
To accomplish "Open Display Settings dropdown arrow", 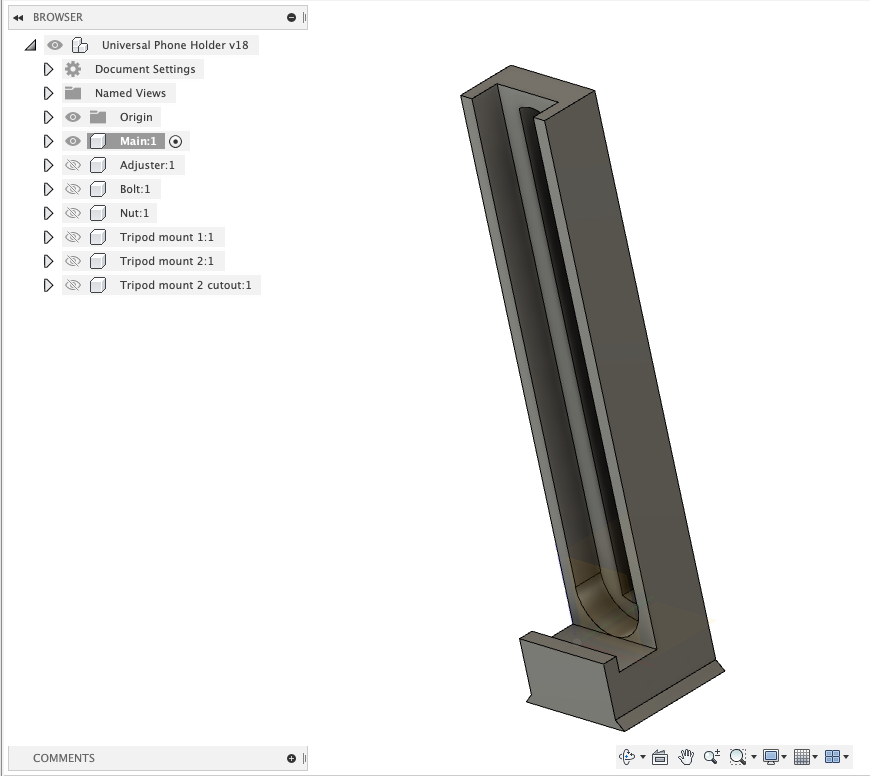I will [x=784, y=757].
